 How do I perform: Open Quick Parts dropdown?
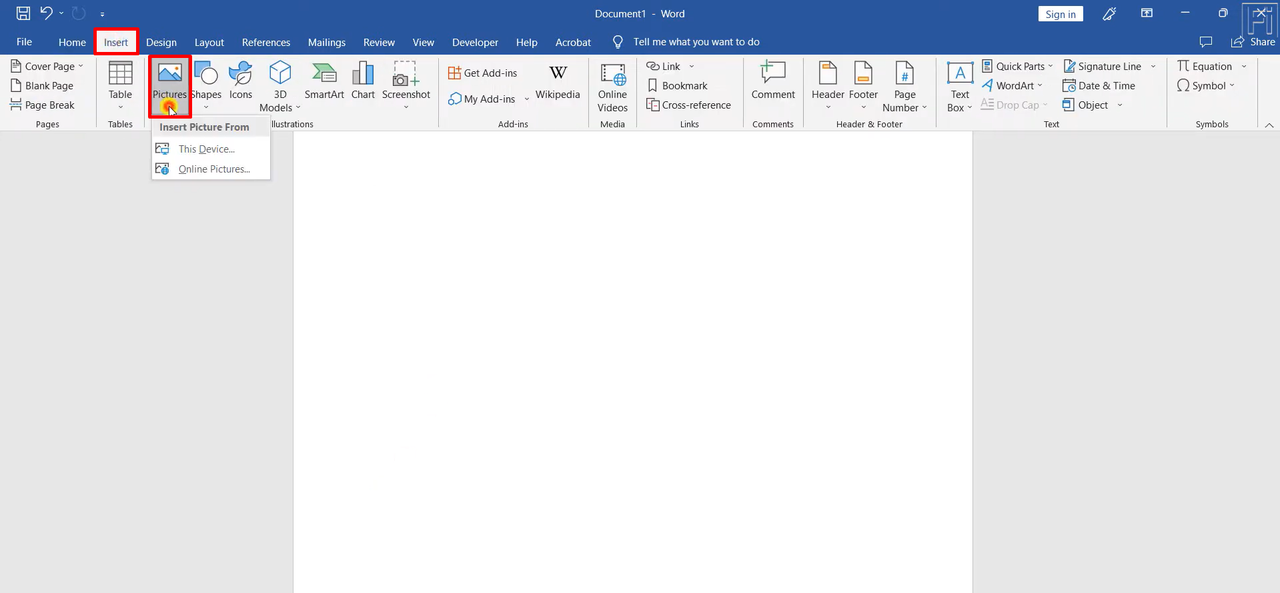(x=1017, y=66)
